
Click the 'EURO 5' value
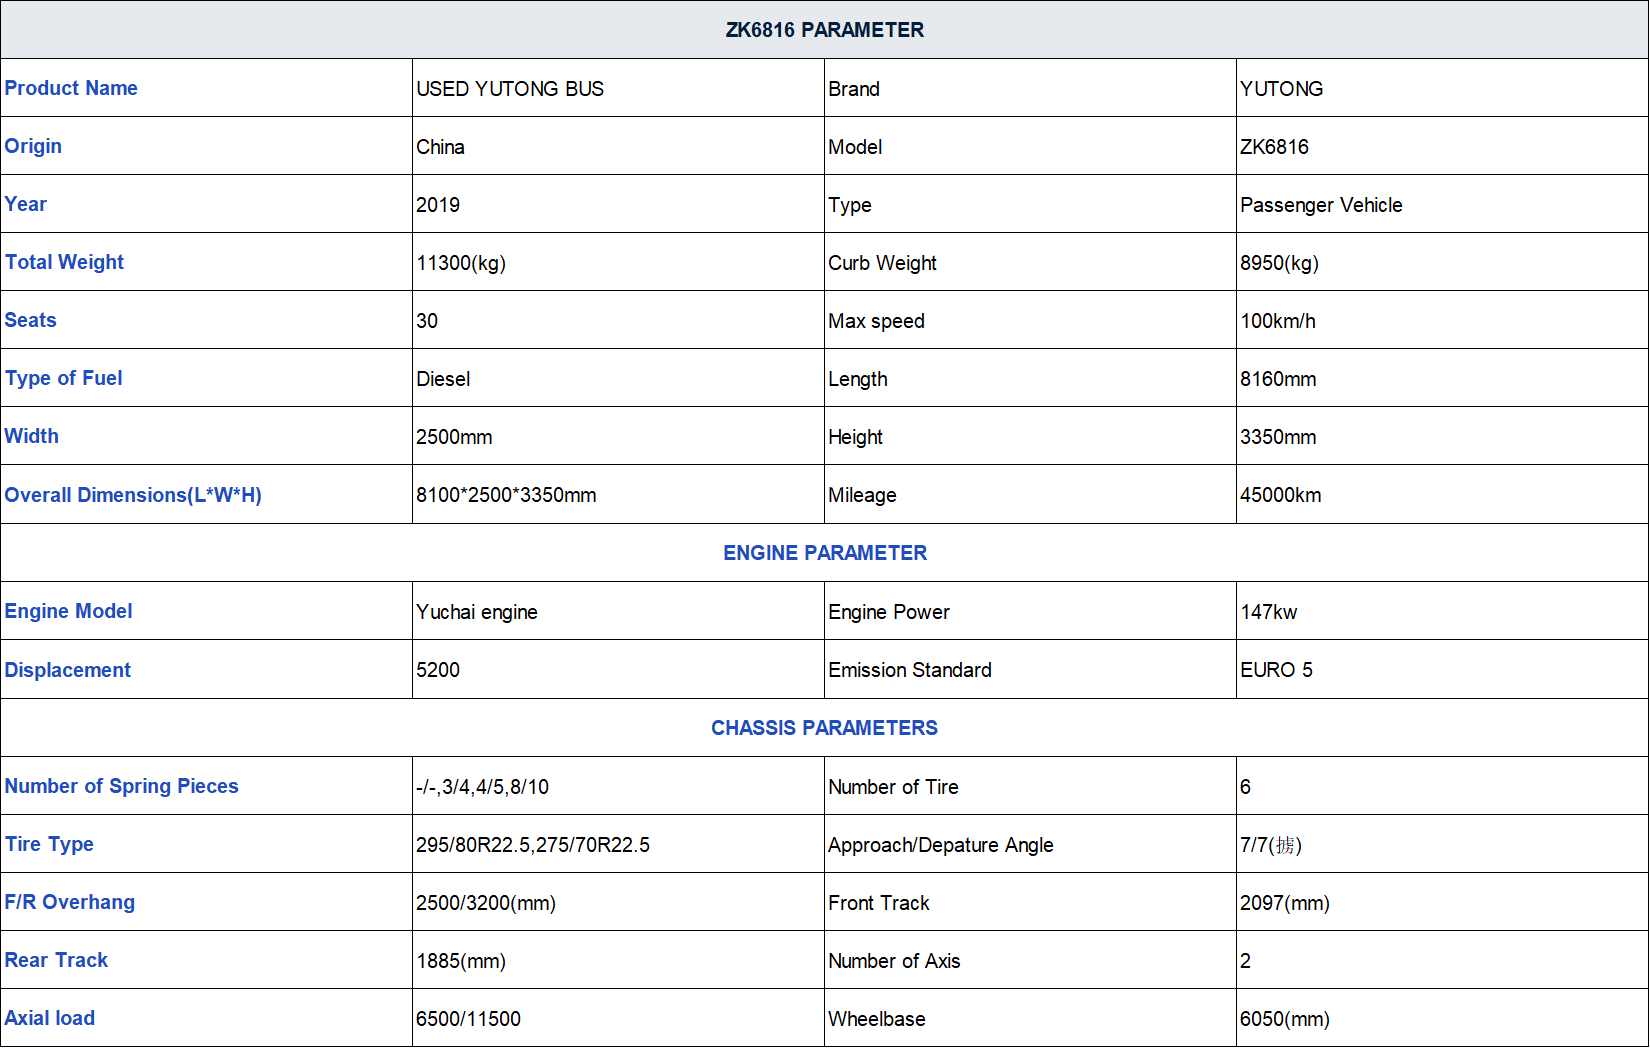(x=1276, y=670)
